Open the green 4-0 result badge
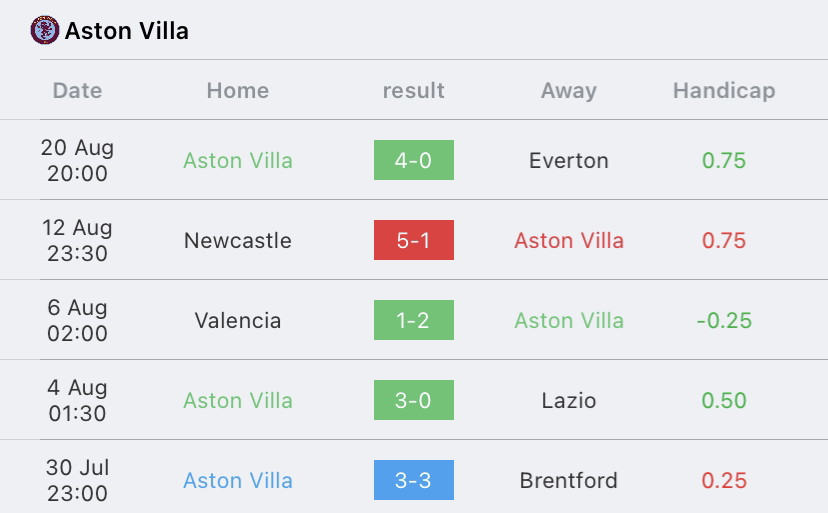828x513 pixels. (x=413, y=160)
